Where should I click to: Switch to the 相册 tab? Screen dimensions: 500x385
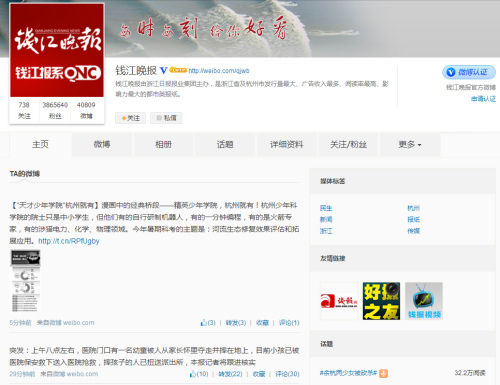163,145
